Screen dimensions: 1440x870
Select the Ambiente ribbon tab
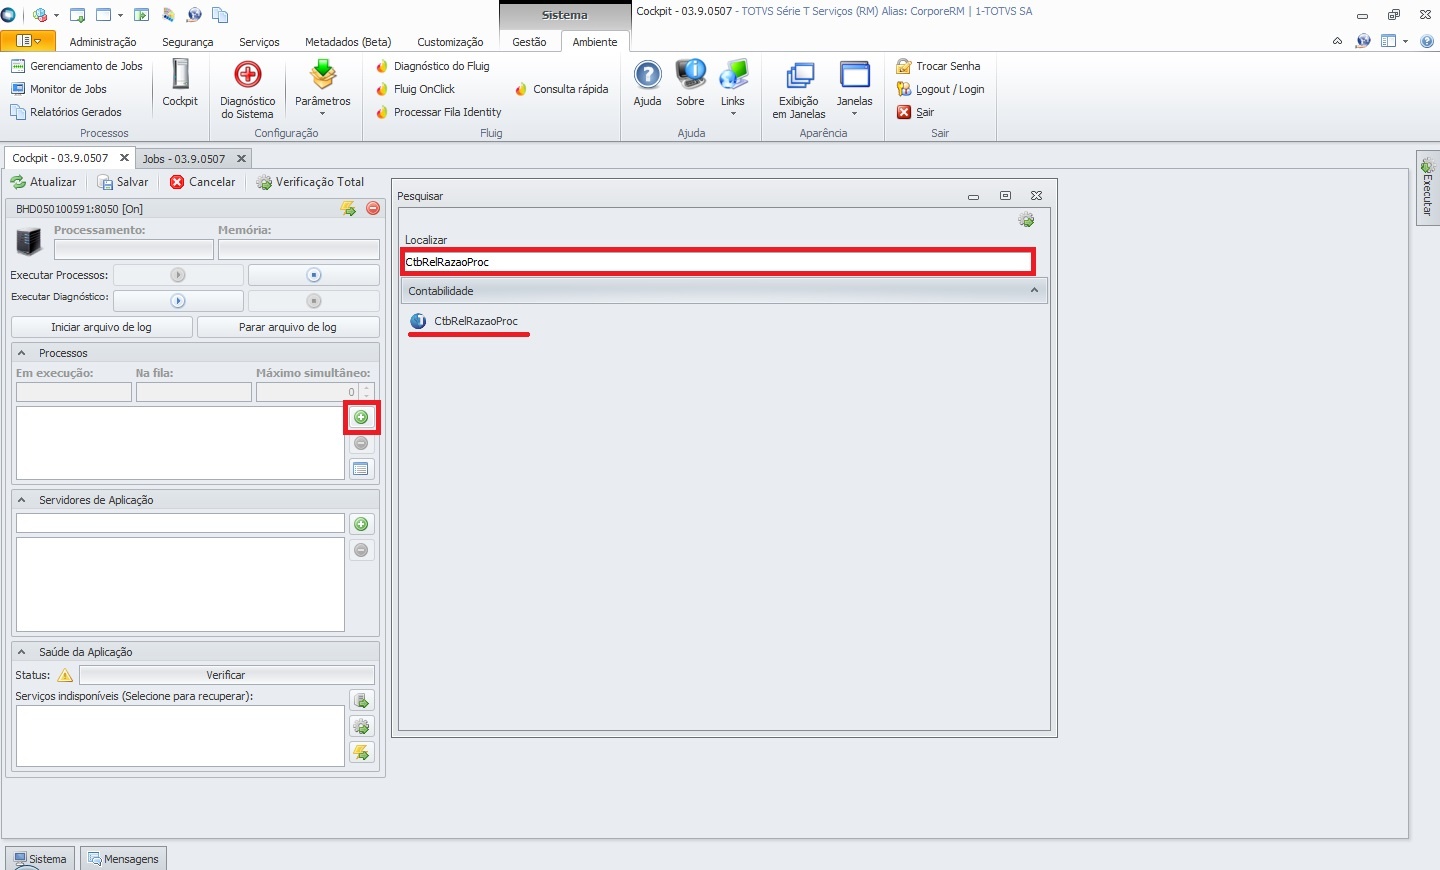[595, 42]
